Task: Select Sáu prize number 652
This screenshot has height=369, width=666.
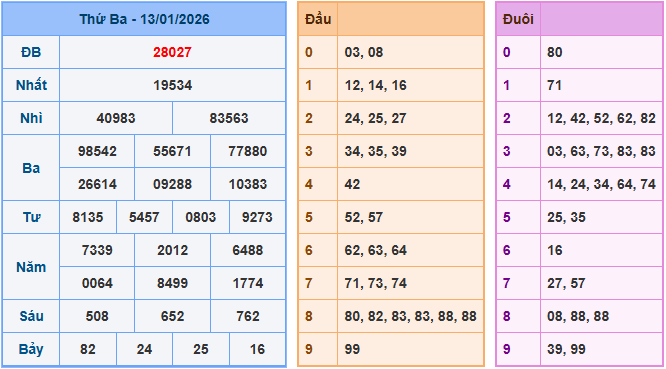Action: pos(172,316)
